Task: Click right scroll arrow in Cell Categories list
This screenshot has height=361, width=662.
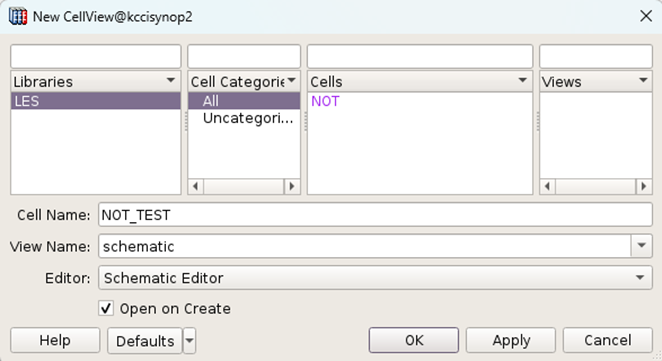Action: click(x=292, y=186)
